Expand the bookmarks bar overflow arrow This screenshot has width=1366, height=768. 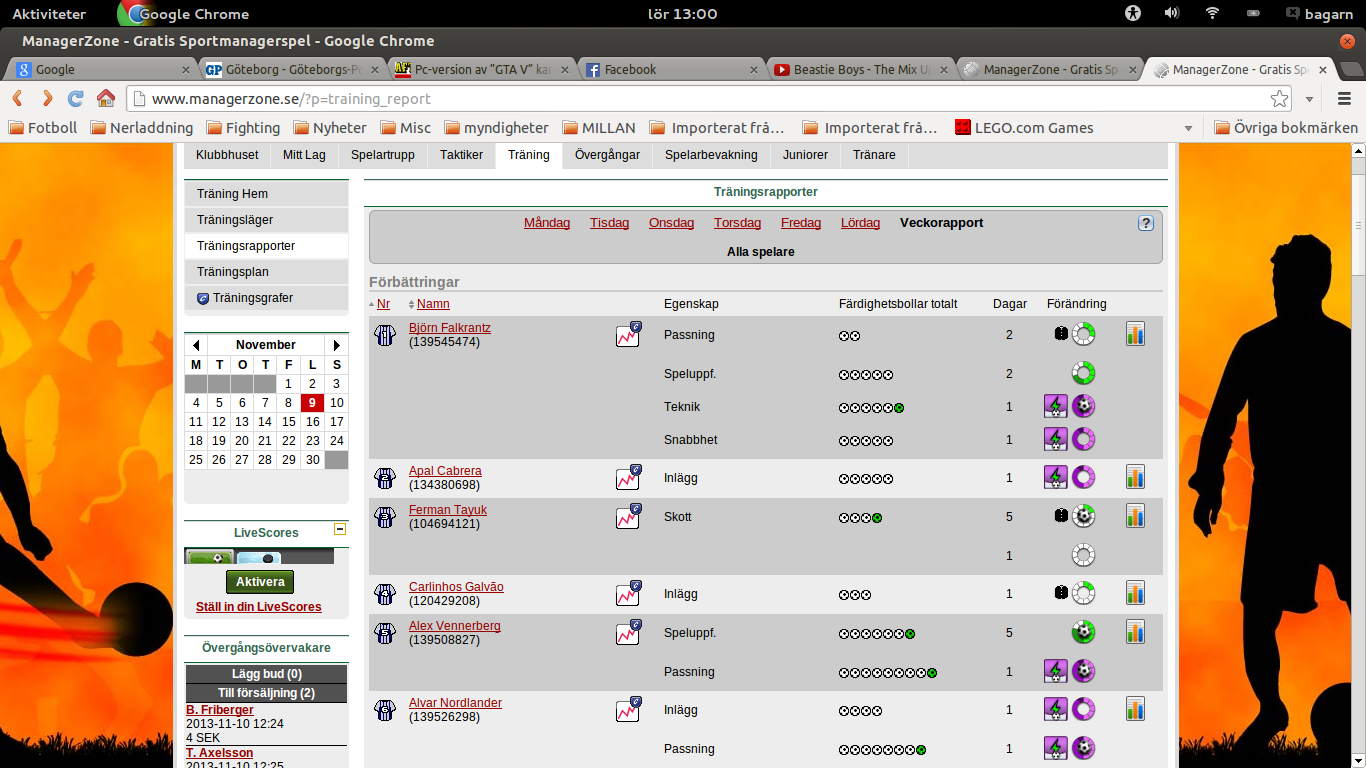(x=1188, y=128)
